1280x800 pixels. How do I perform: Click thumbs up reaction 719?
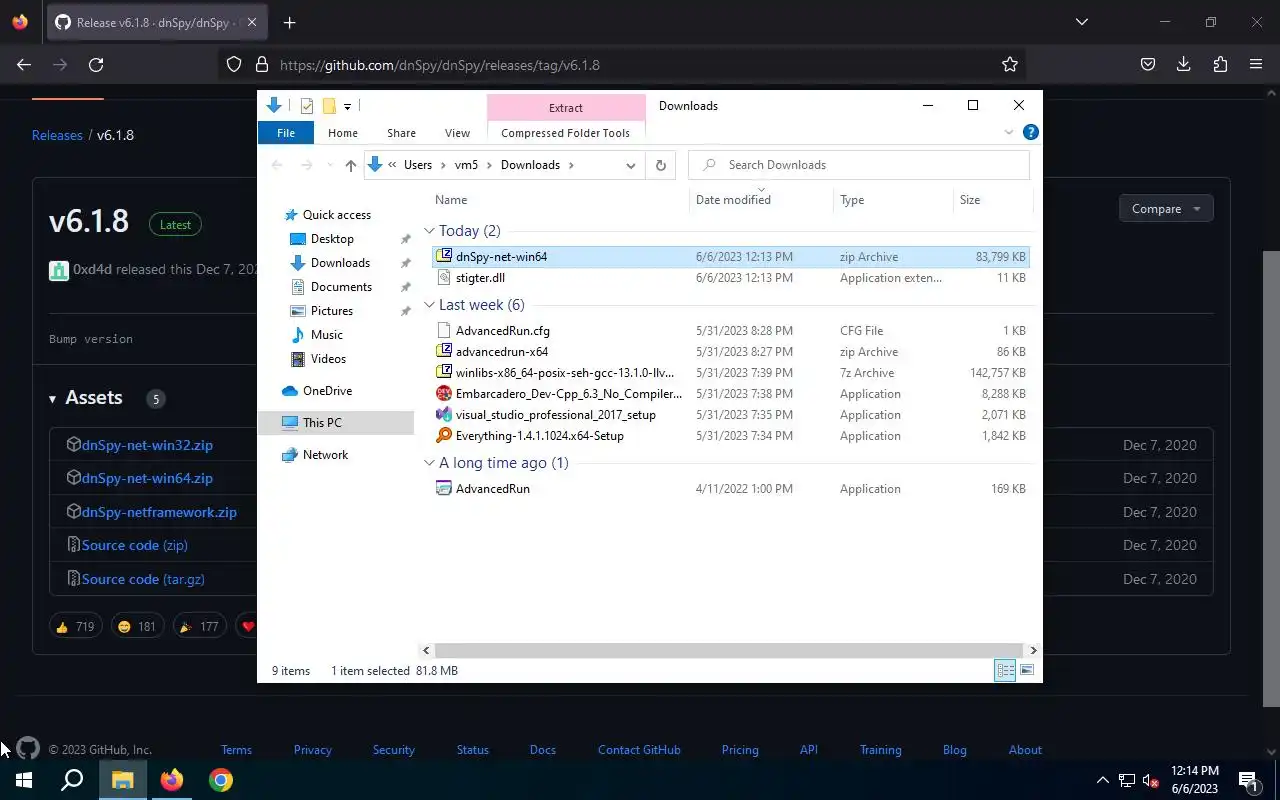(75, 627)
